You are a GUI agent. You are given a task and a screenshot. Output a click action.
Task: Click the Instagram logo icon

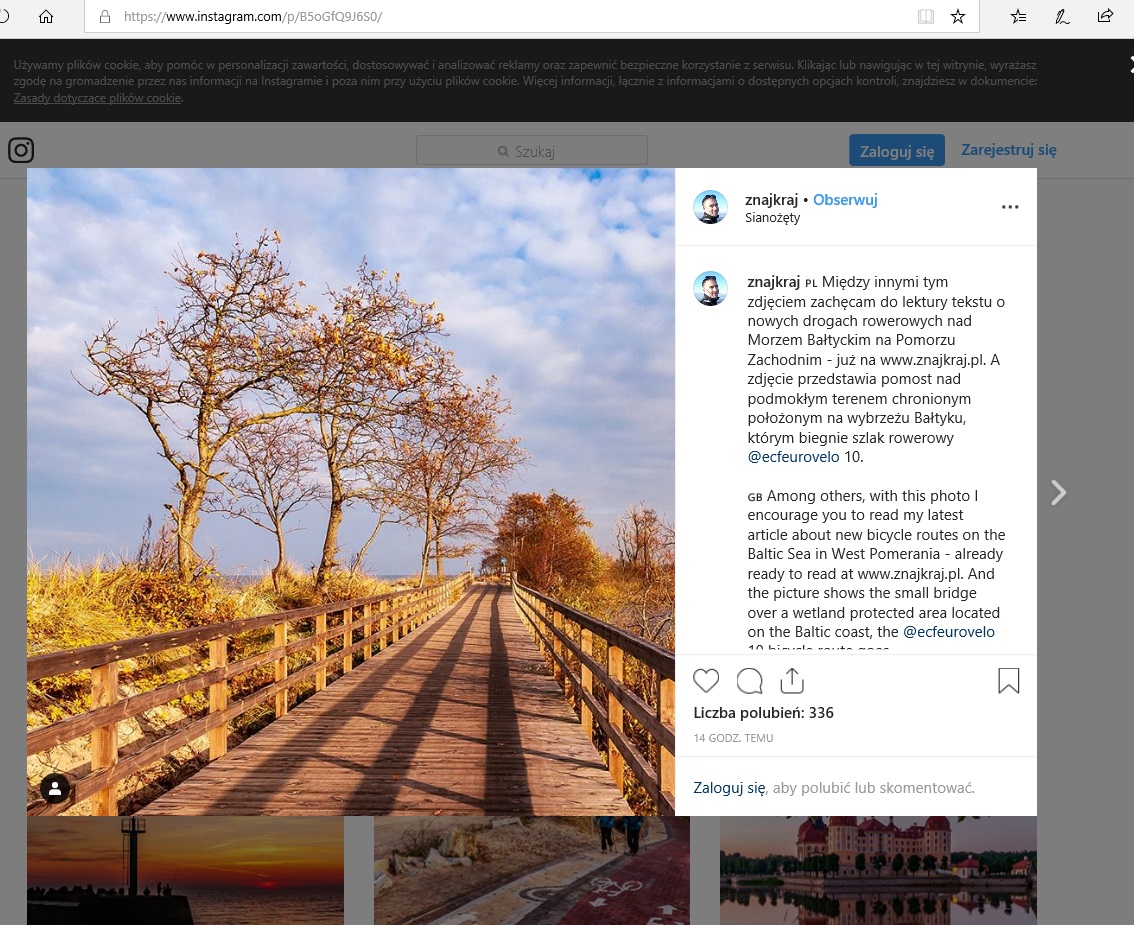point(21,150)
